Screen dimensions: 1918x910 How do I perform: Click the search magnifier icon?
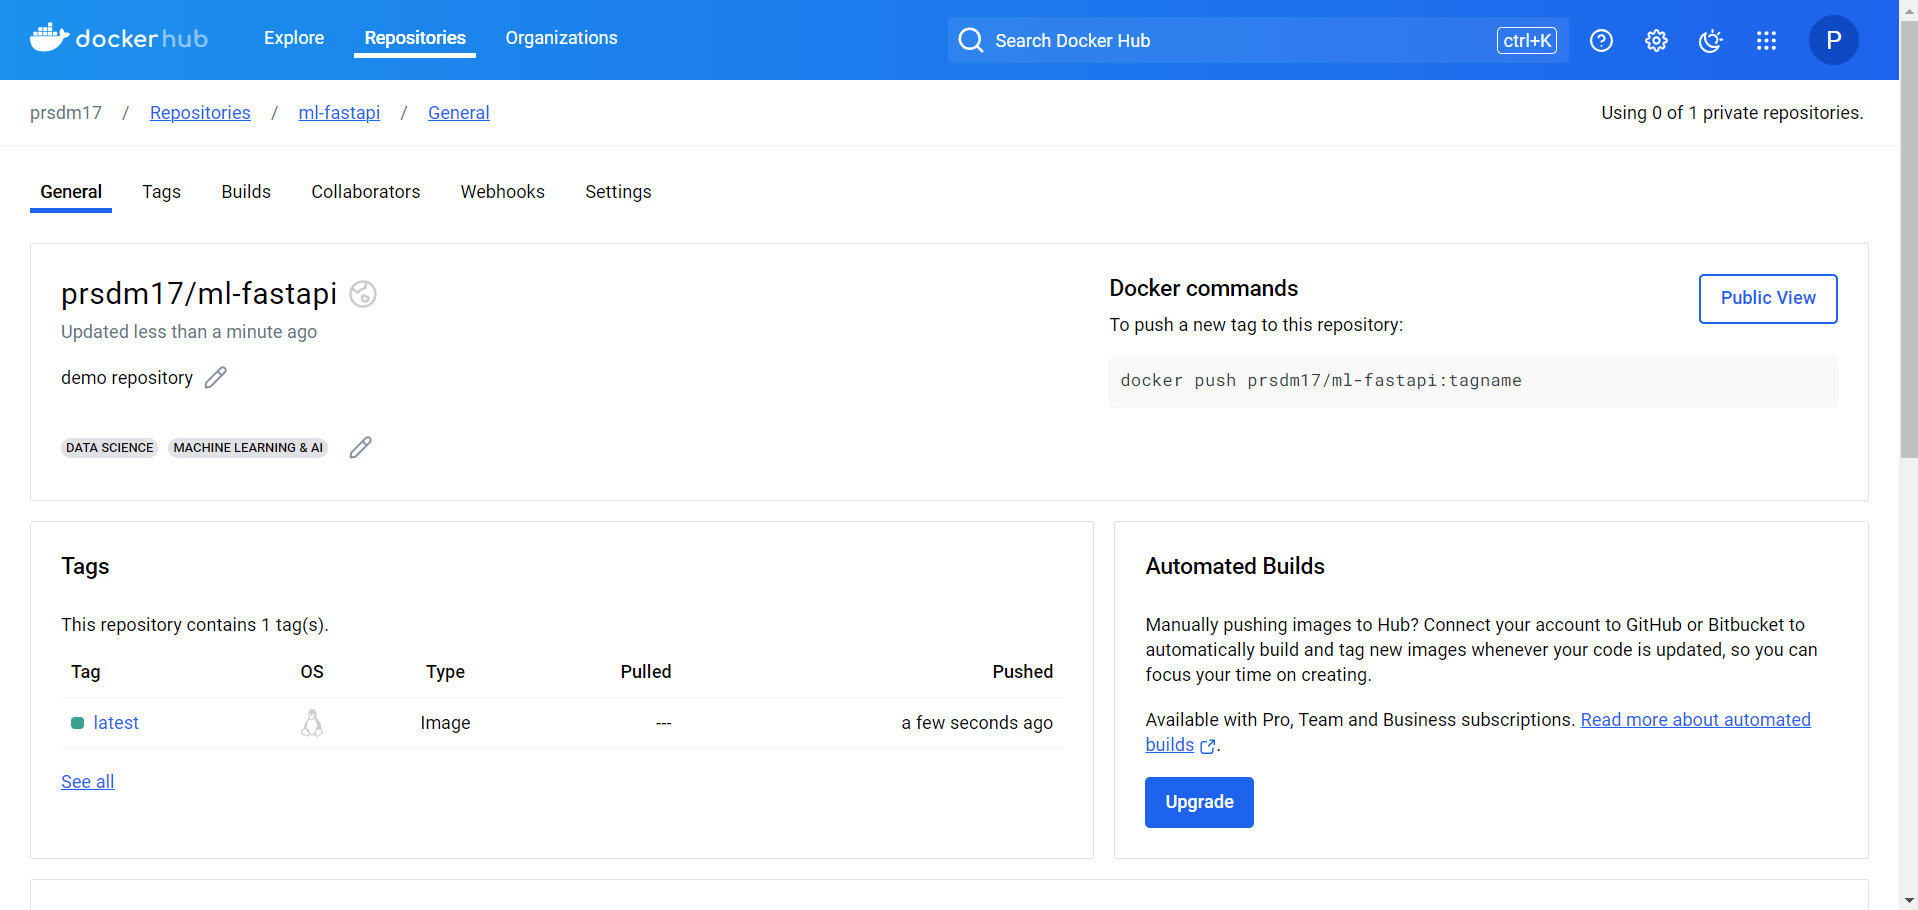(970, 40)
